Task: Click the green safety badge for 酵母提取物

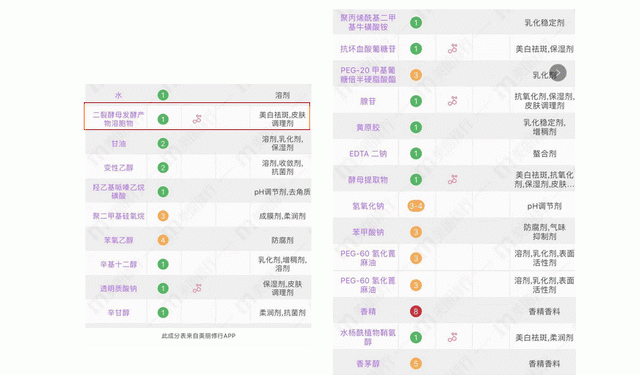Action: [x=416, y=180]
